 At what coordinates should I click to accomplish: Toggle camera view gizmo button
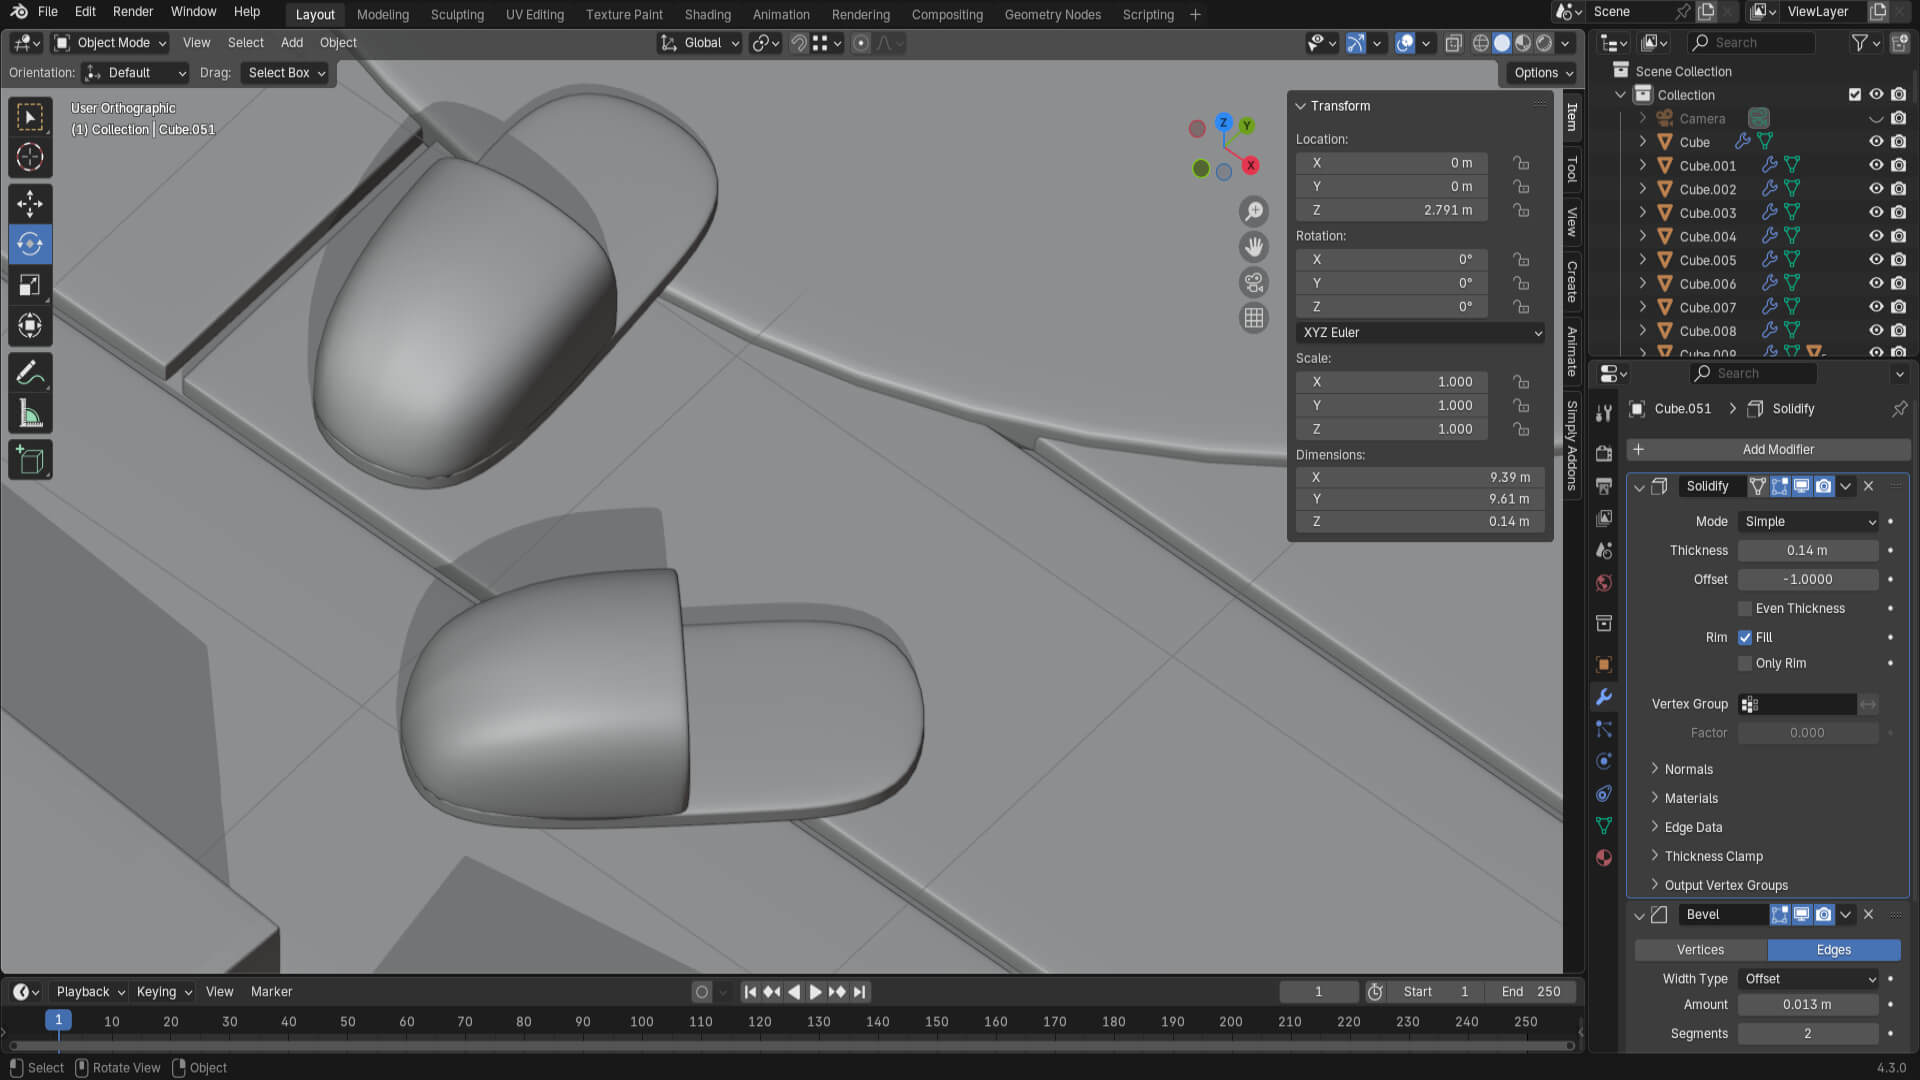click(x=1253, y=283)
